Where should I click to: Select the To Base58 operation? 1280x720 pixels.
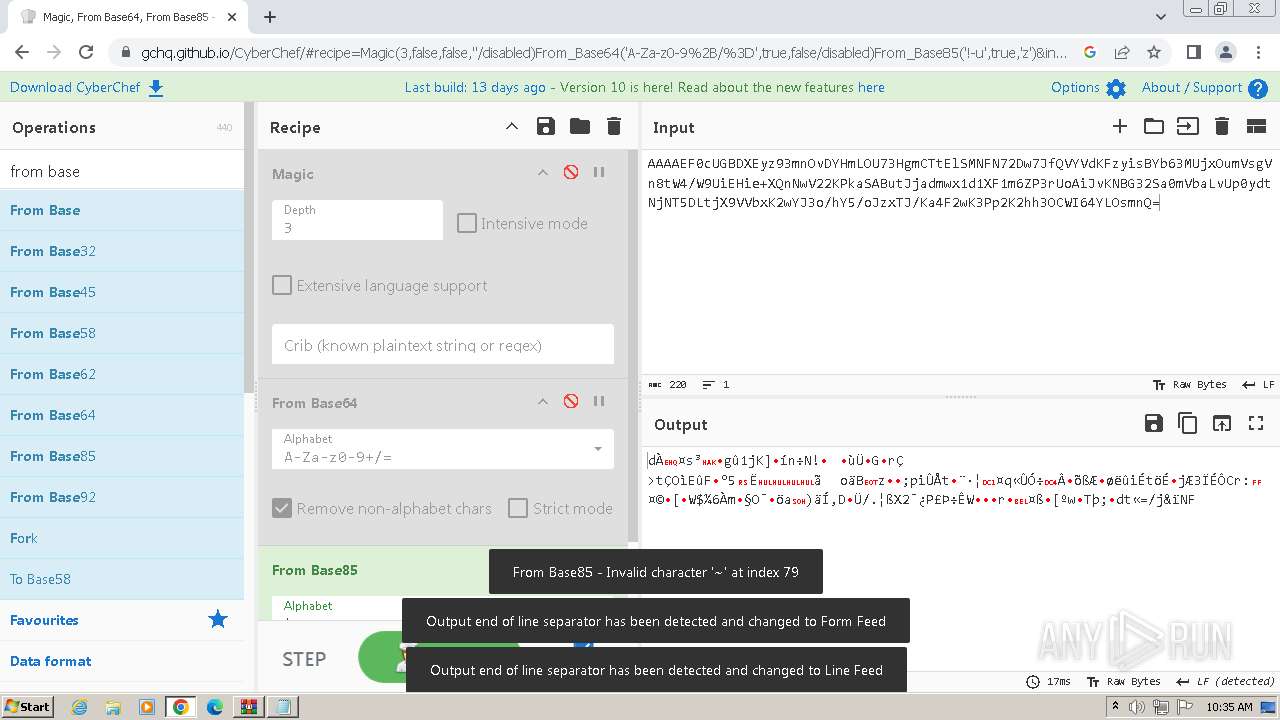tap(122, 579)
